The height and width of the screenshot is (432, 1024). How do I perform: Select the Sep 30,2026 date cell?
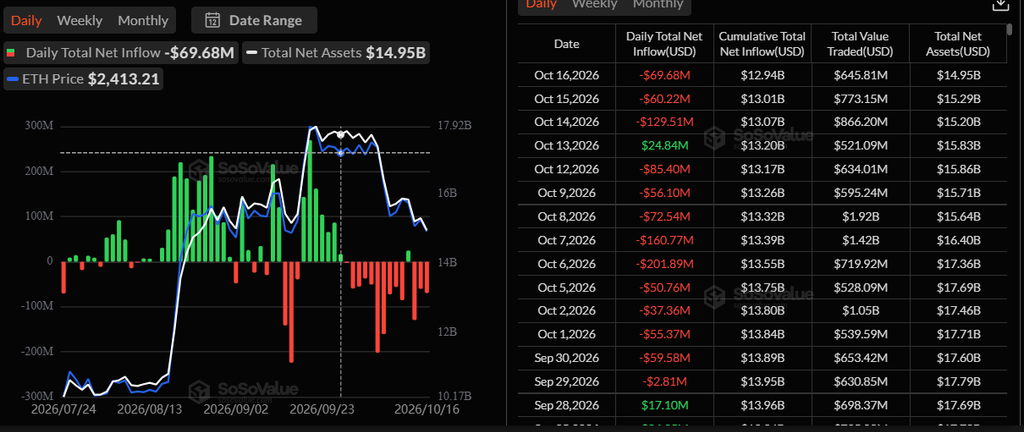point(566,358)
